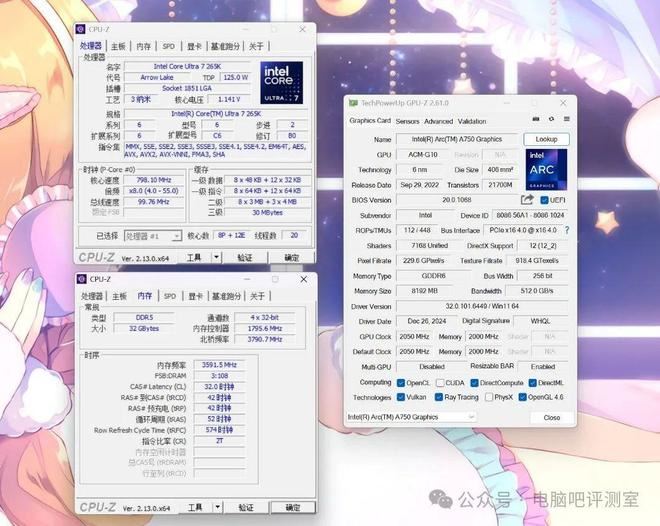660x526 pixels.
Task: Click the Socket 1851 LGA value
Action: 187,88
